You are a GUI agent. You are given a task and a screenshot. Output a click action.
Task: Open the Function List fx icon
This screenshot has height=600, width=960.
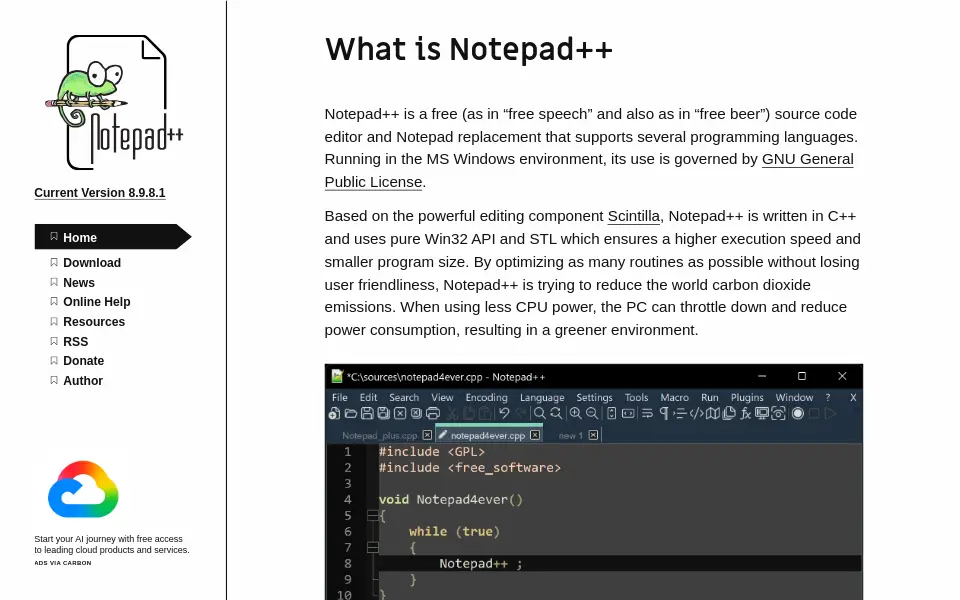point(746,413)
